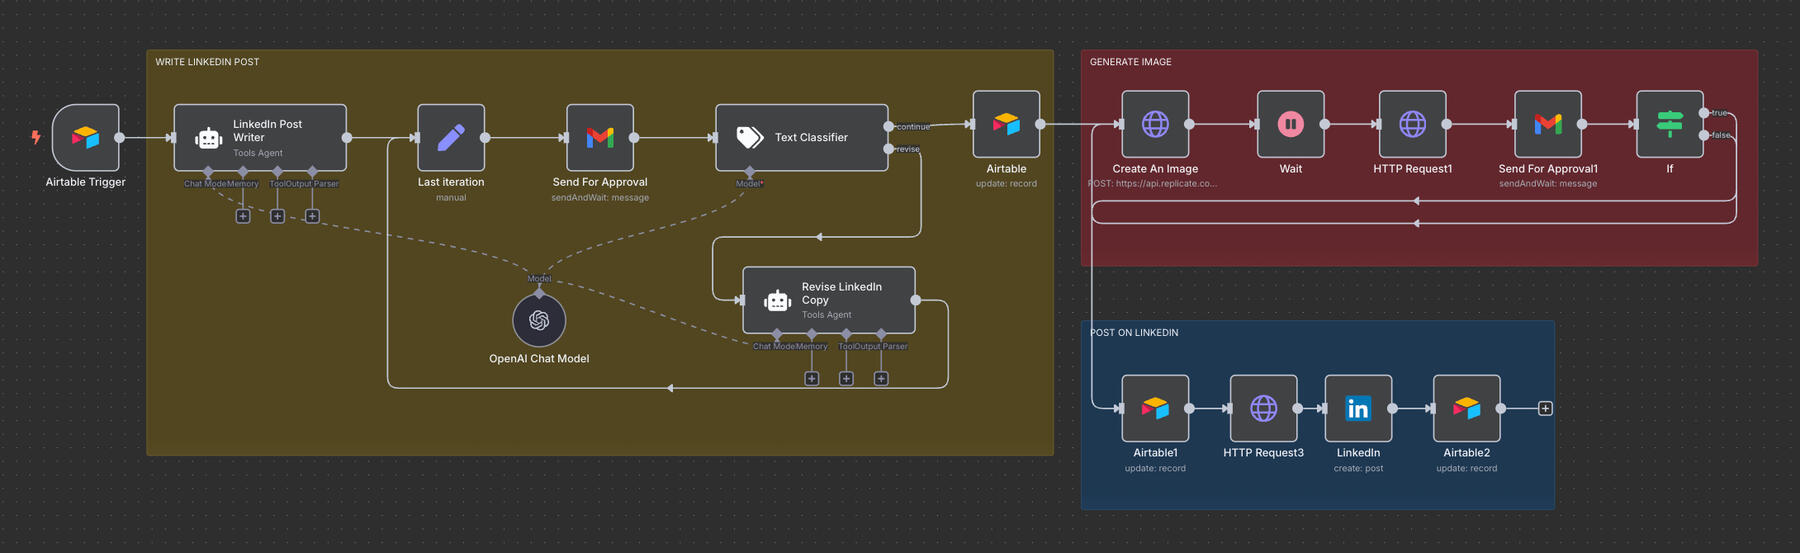Click the plus button after Airtable2
The image size is (1800, 553).
1545,408
